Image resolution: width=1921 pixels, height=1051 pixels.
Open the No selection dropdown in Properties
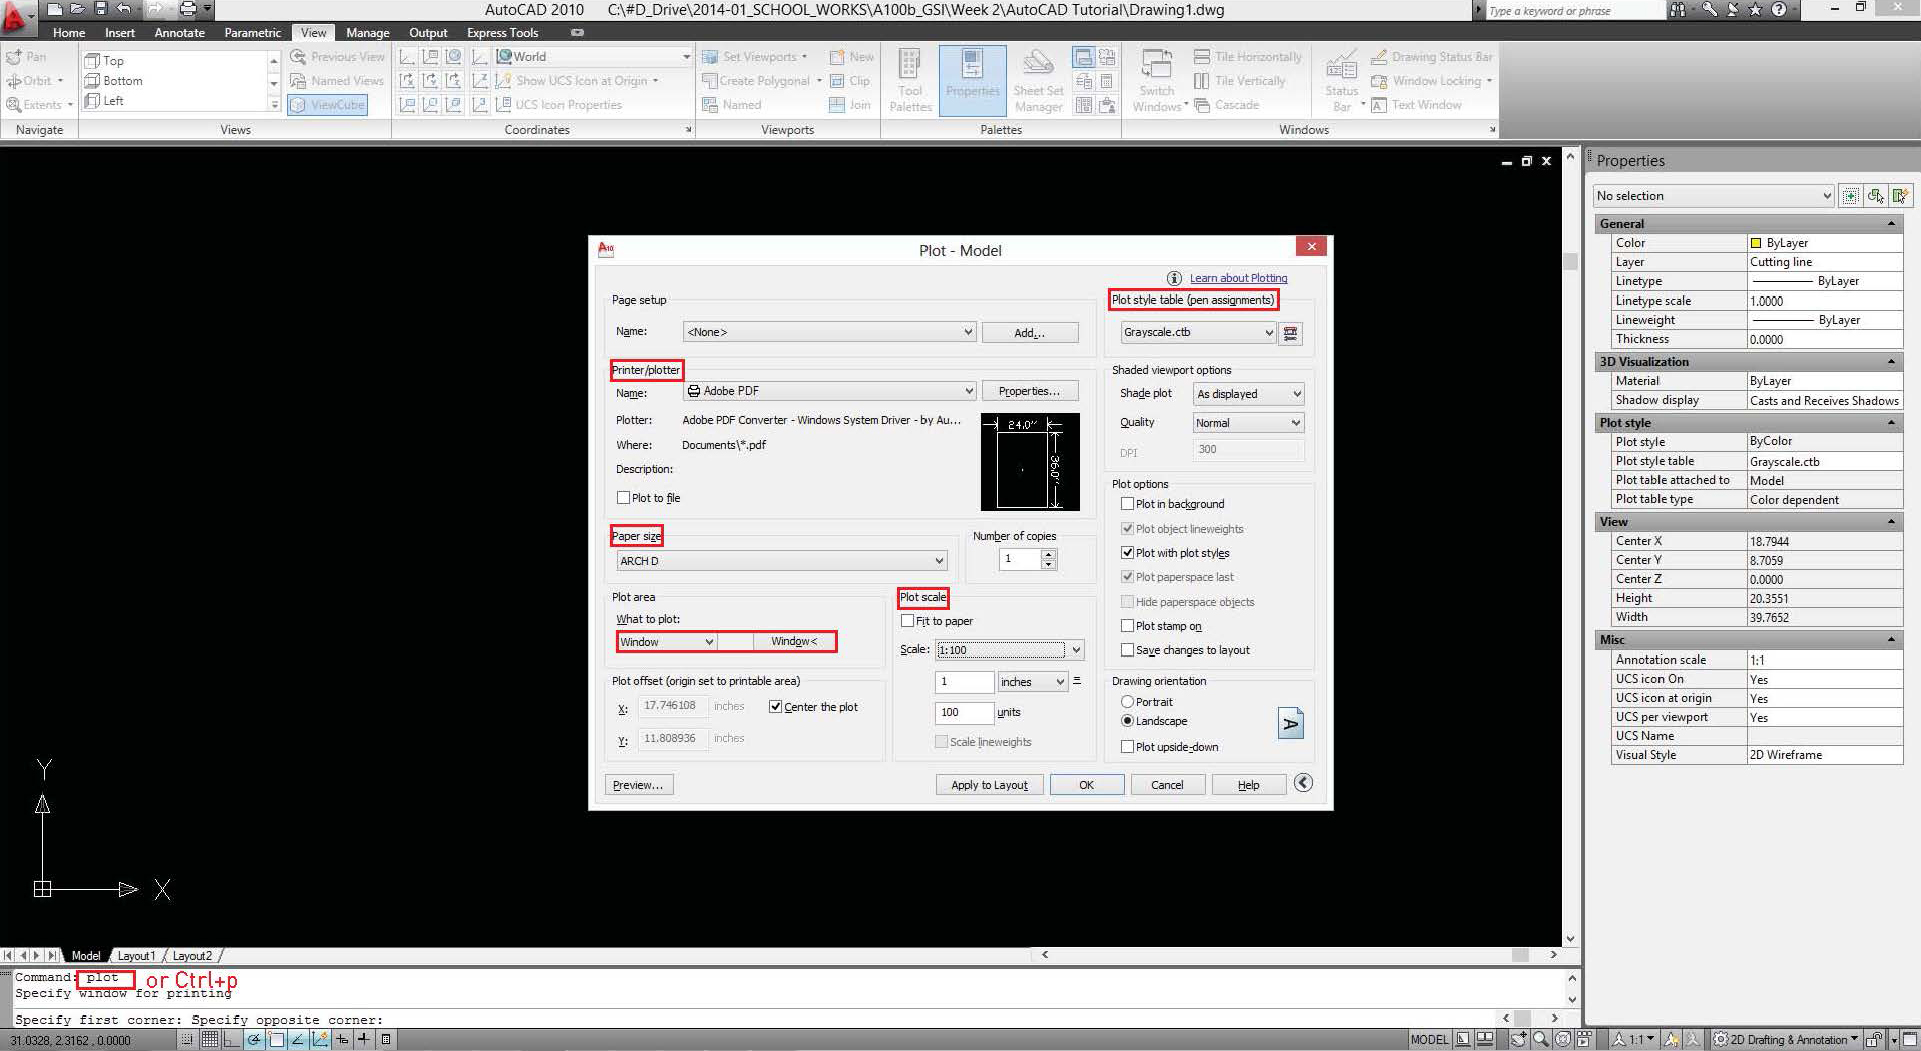point(1714,196)
